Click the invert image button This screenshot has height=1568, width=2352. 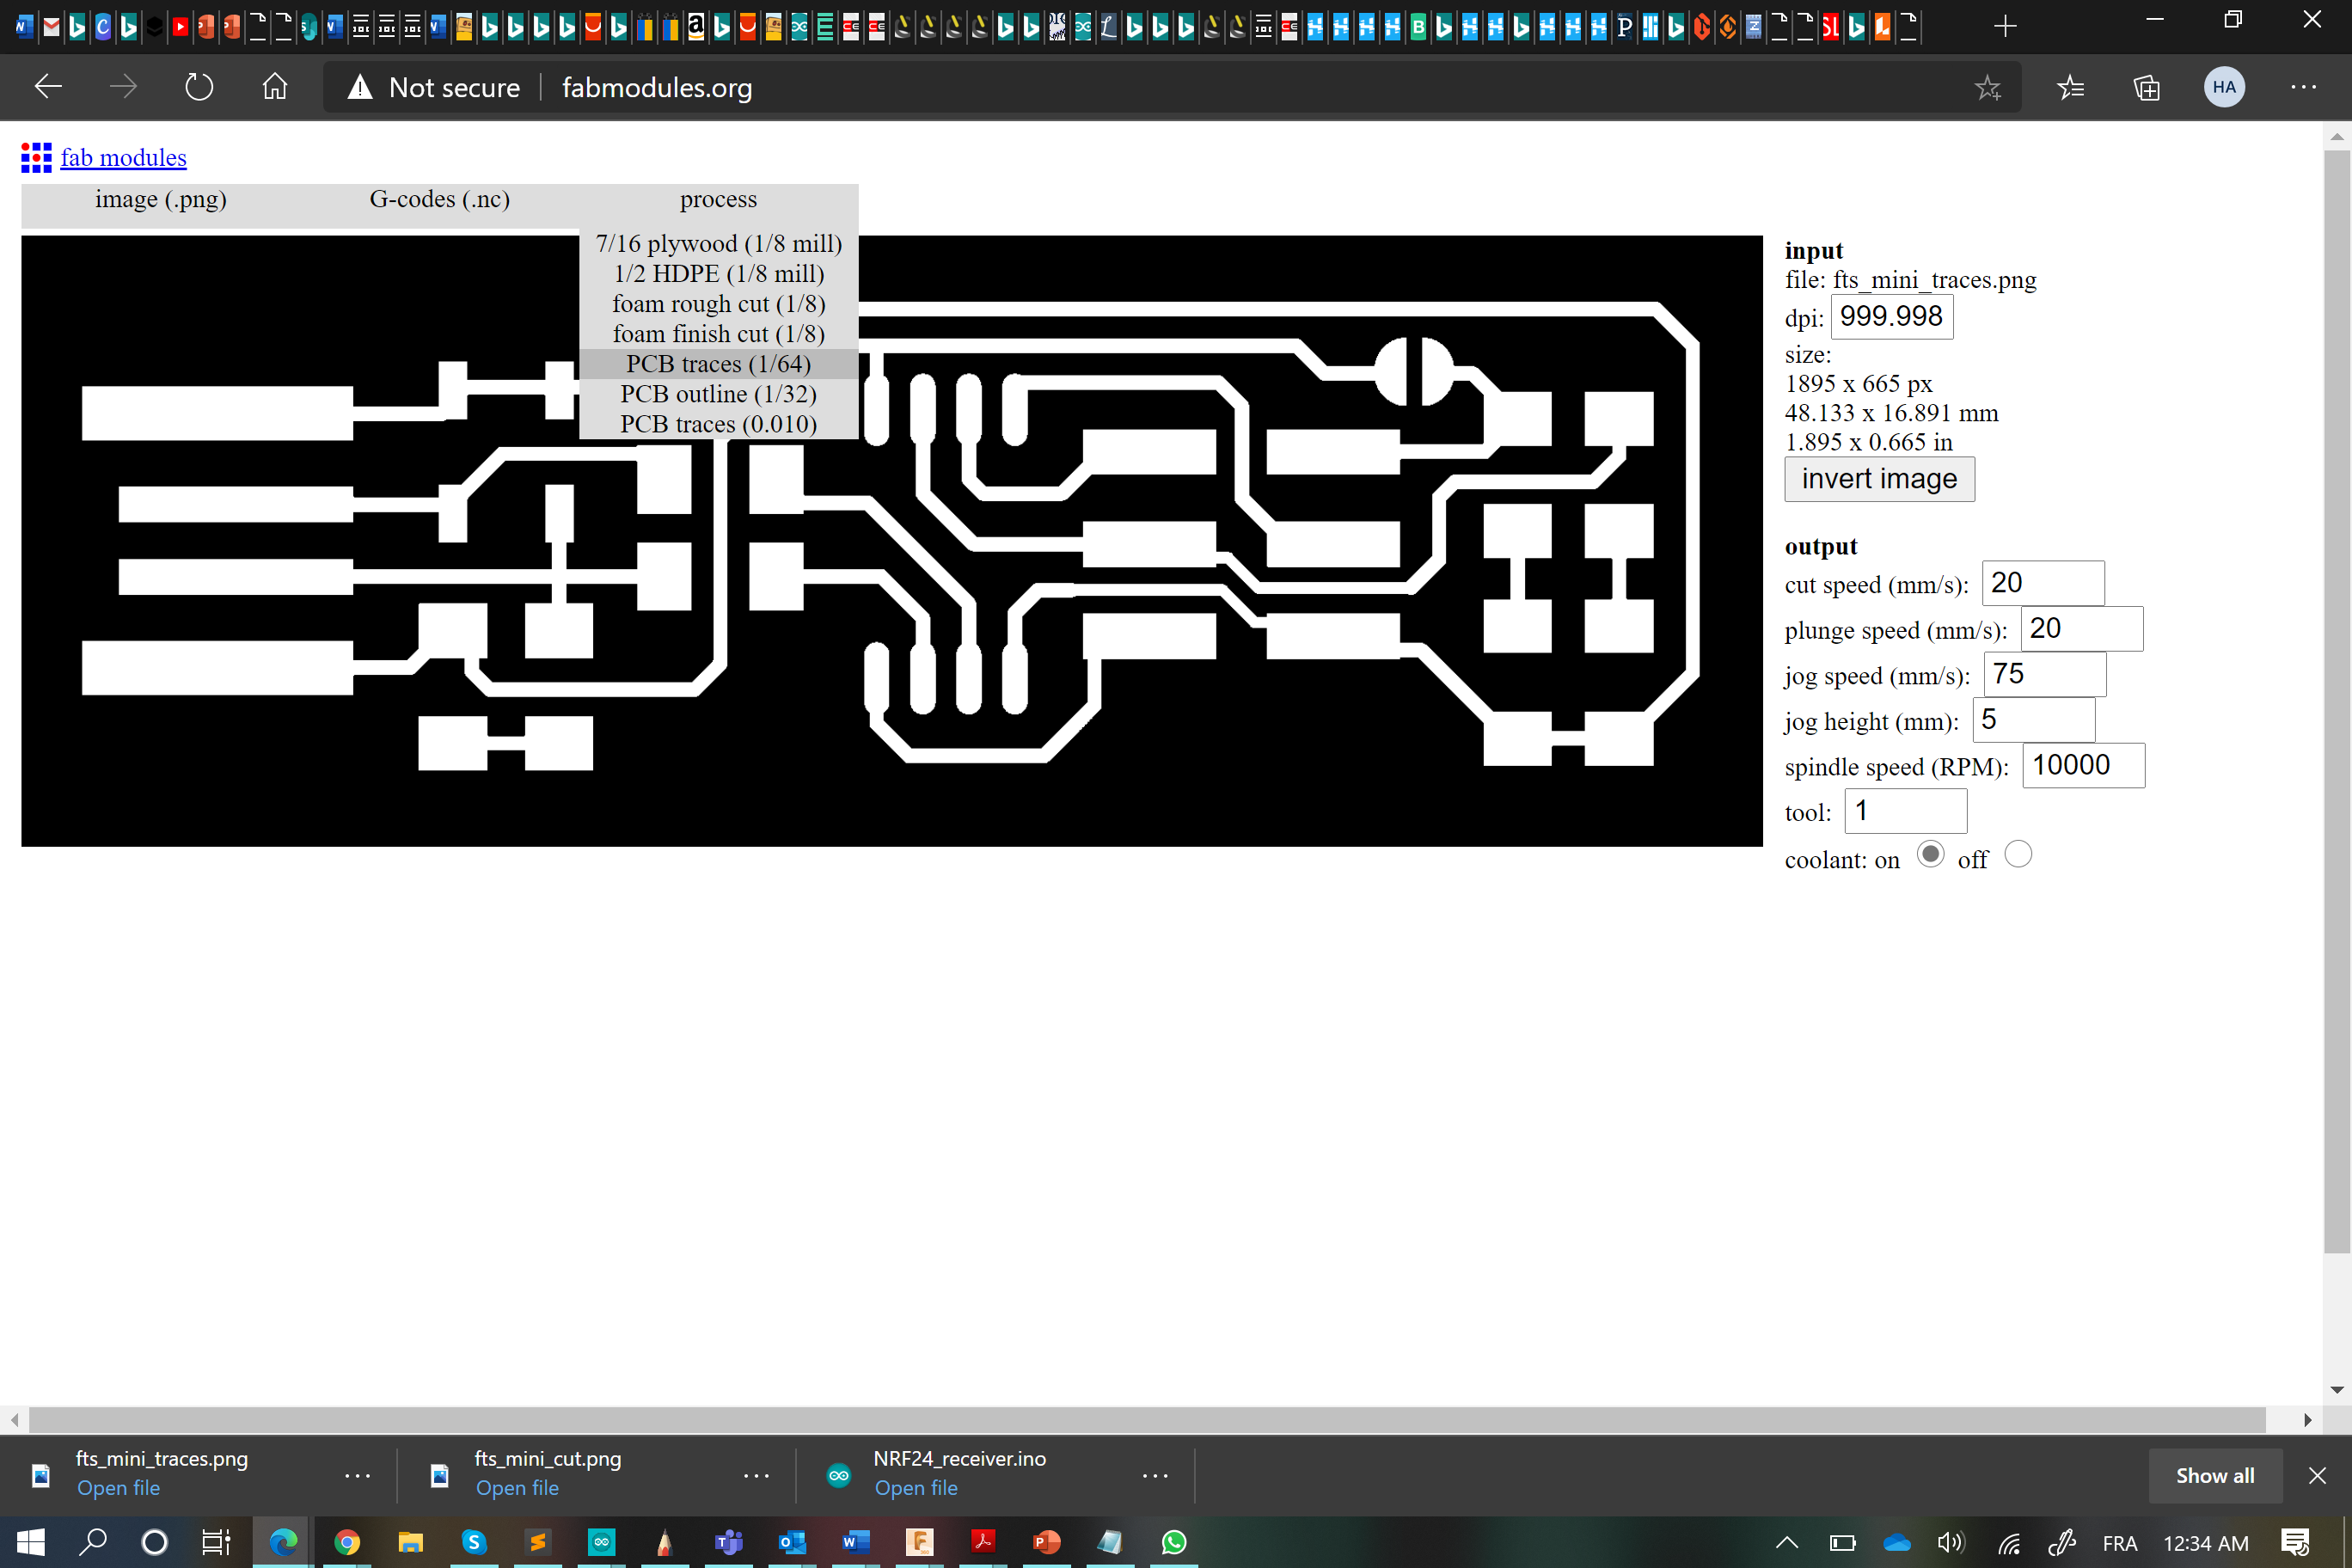[x=1878, y=479]
